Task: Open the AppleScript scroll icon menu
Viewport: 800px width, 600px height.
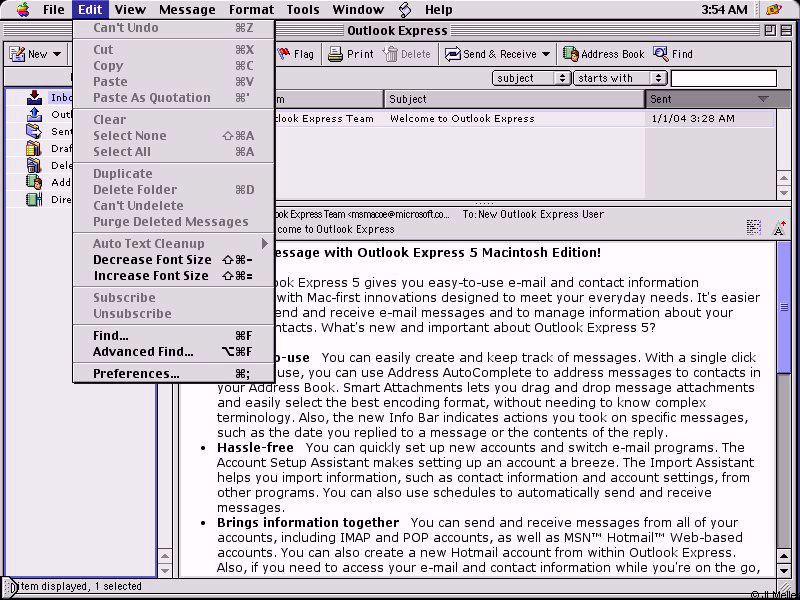Action: (x=405, y=9)
